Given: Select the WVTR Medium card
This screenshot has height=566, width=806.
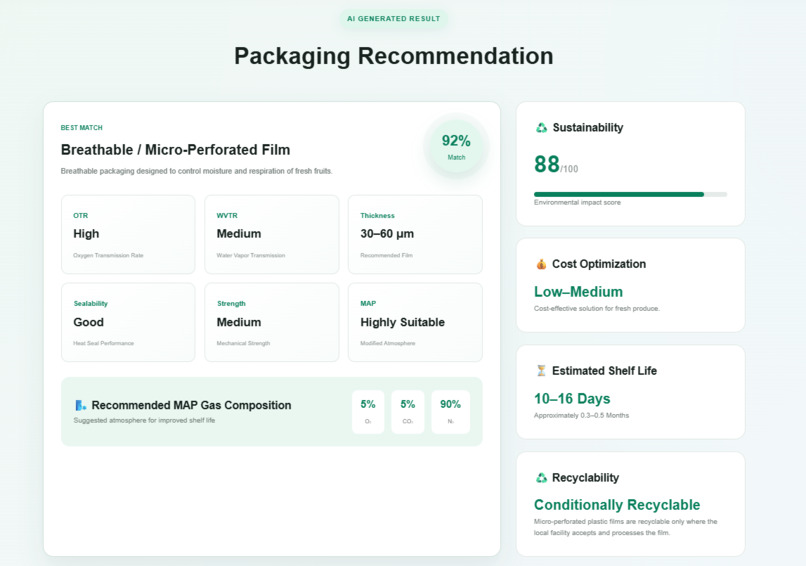Looking at the screenshot, I should (271, 234).
